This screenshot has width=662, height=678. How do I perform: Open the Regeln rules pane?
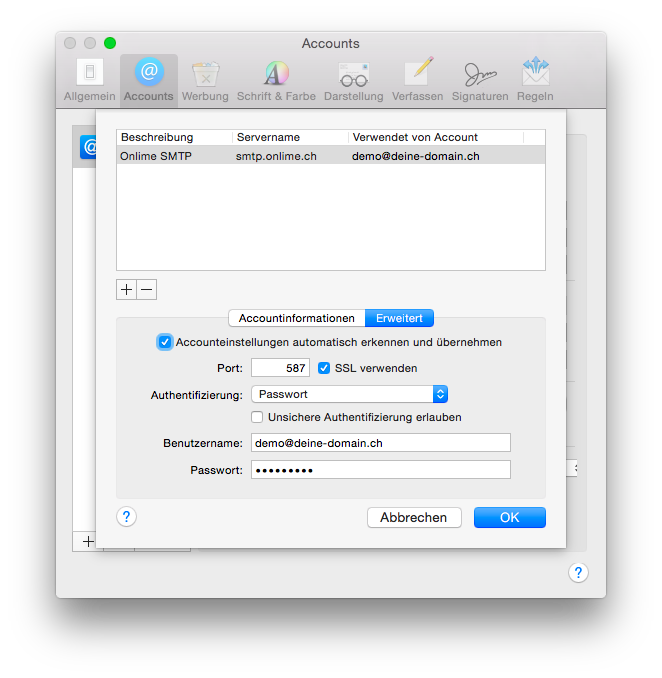tap(535, 80)
